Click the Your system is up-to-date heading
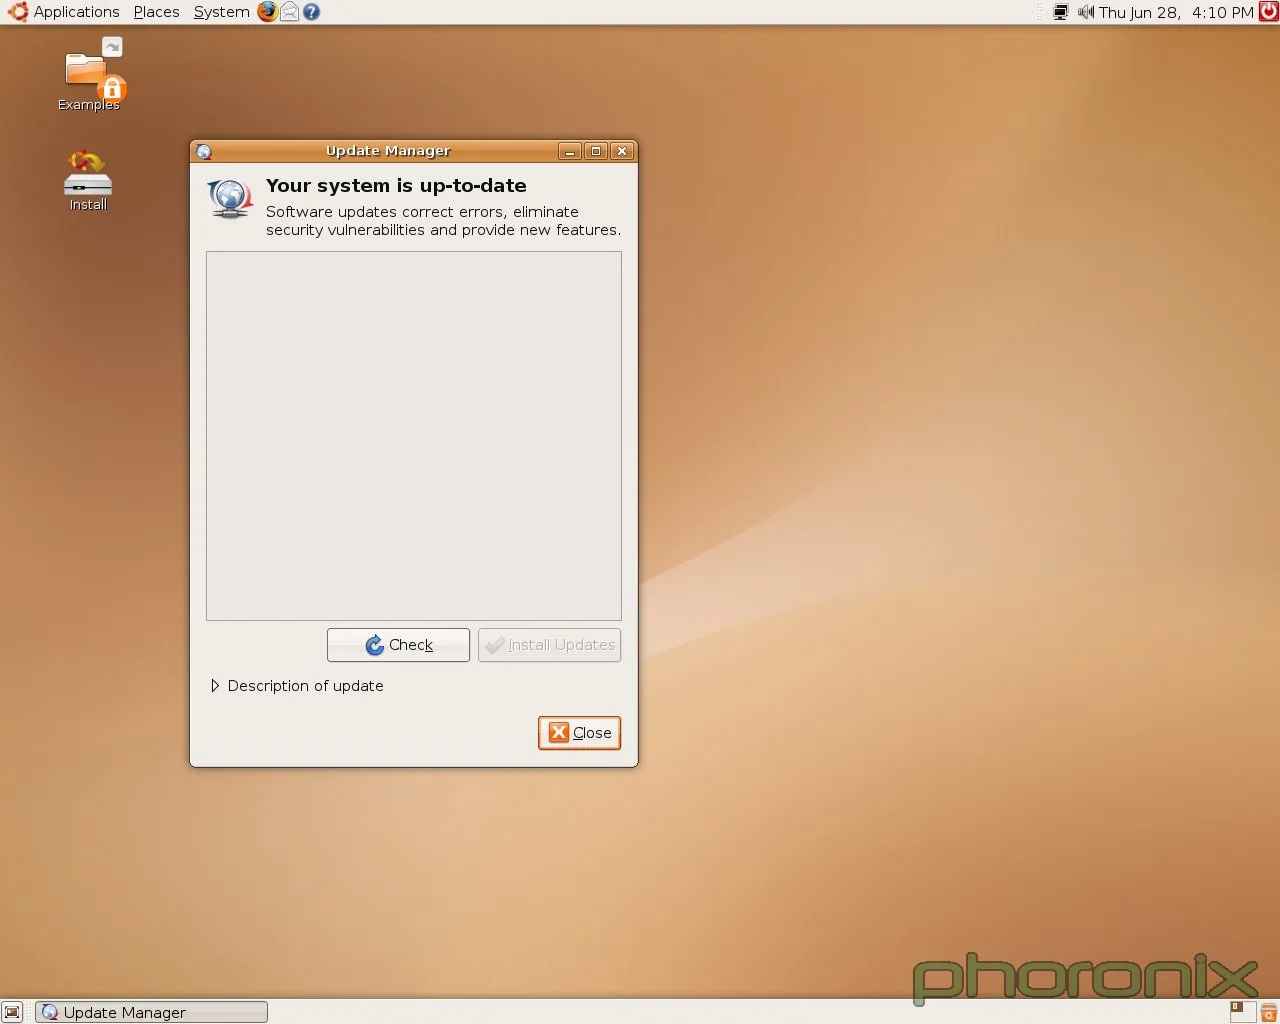 [396, 186]
